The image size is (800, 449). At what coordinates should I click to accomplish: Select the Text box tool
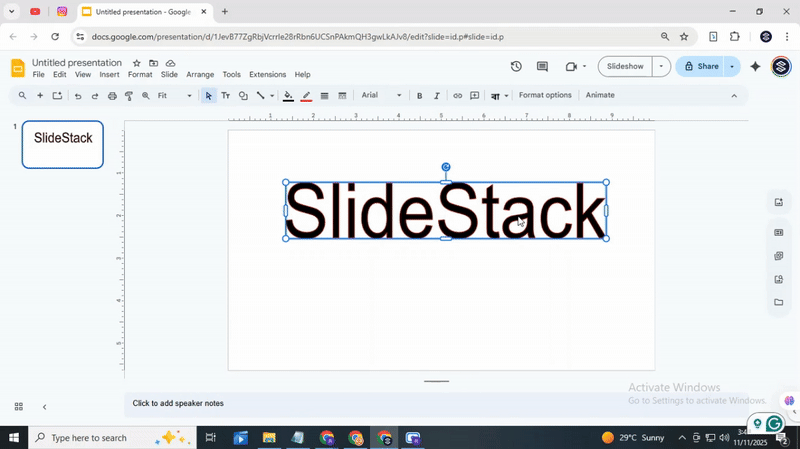pyautogui.click(x=225, y=96)
